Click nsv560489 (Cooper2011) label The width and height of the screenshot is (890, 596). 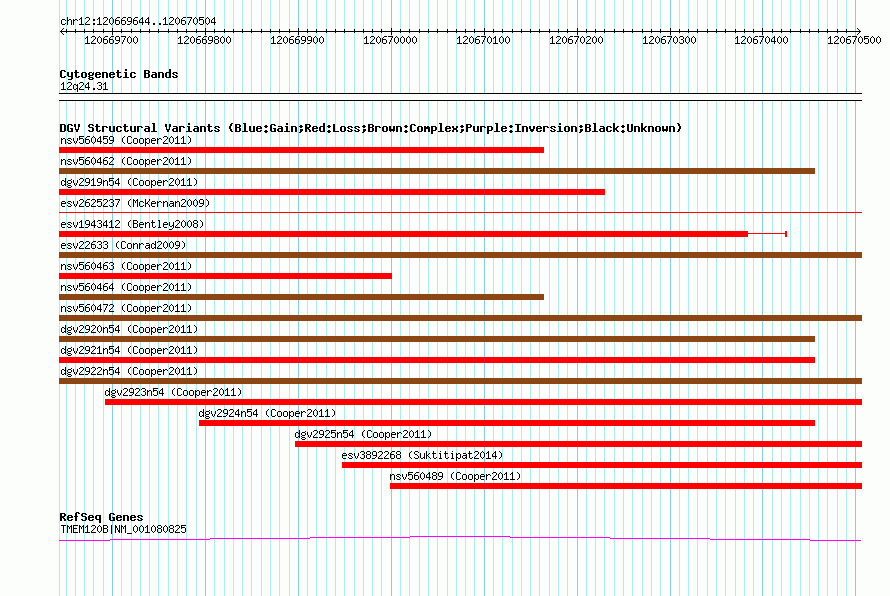tap(455, 476)
